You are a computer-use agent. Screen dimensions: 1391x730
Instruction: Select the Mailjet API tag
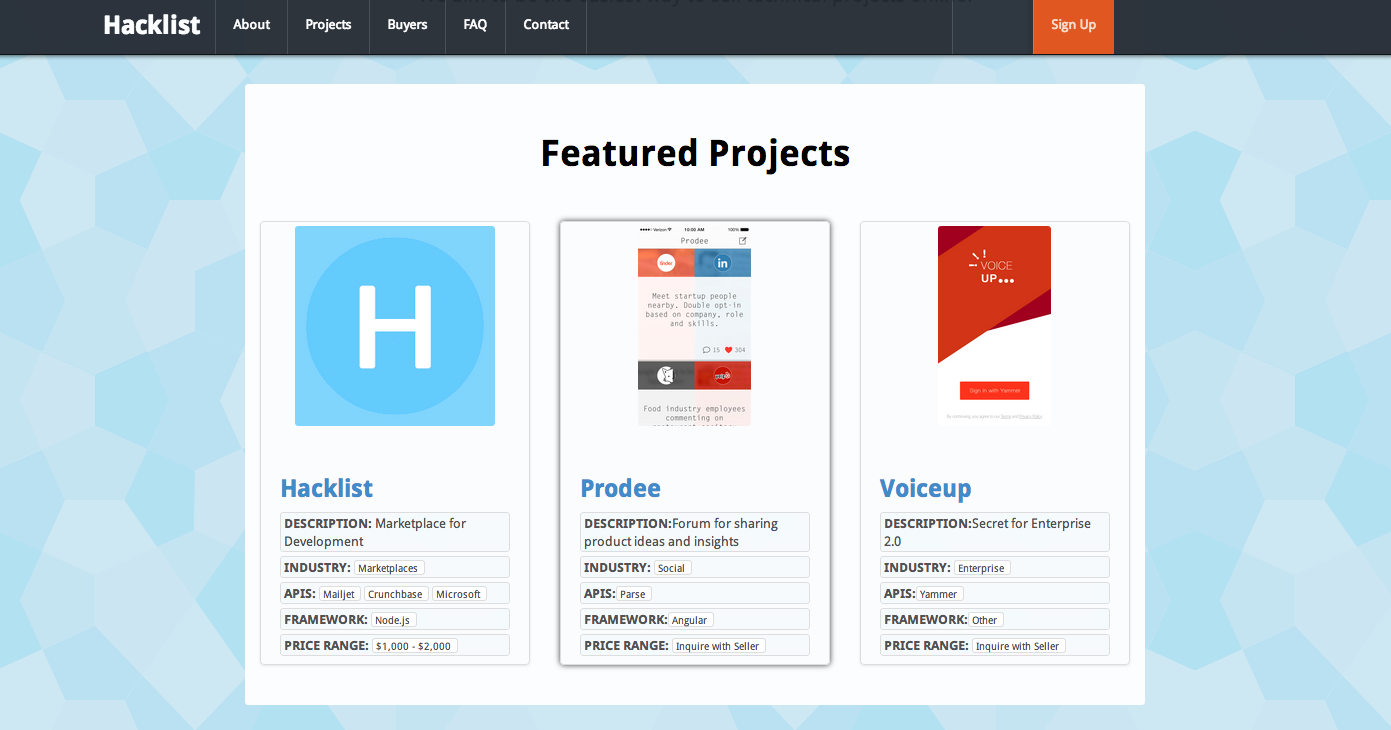tap(339, 594)
